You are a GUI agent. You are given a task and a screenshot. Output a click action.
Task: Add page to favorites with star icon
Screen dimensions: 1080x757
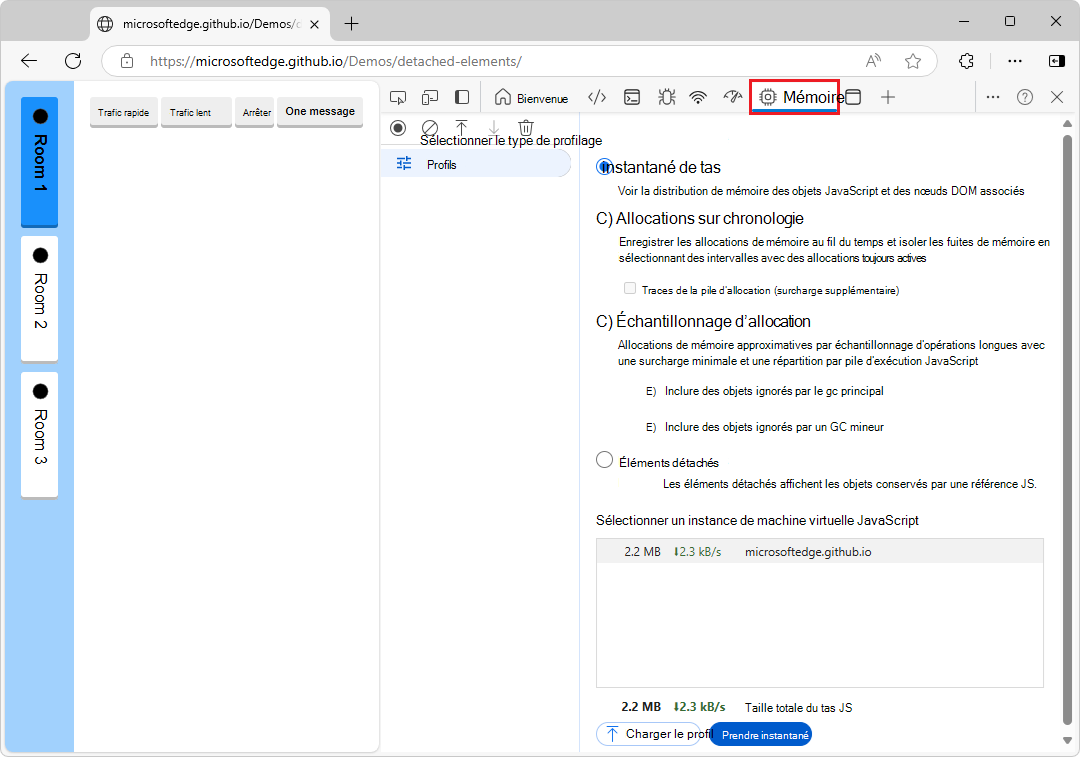[x=913, y=61]
